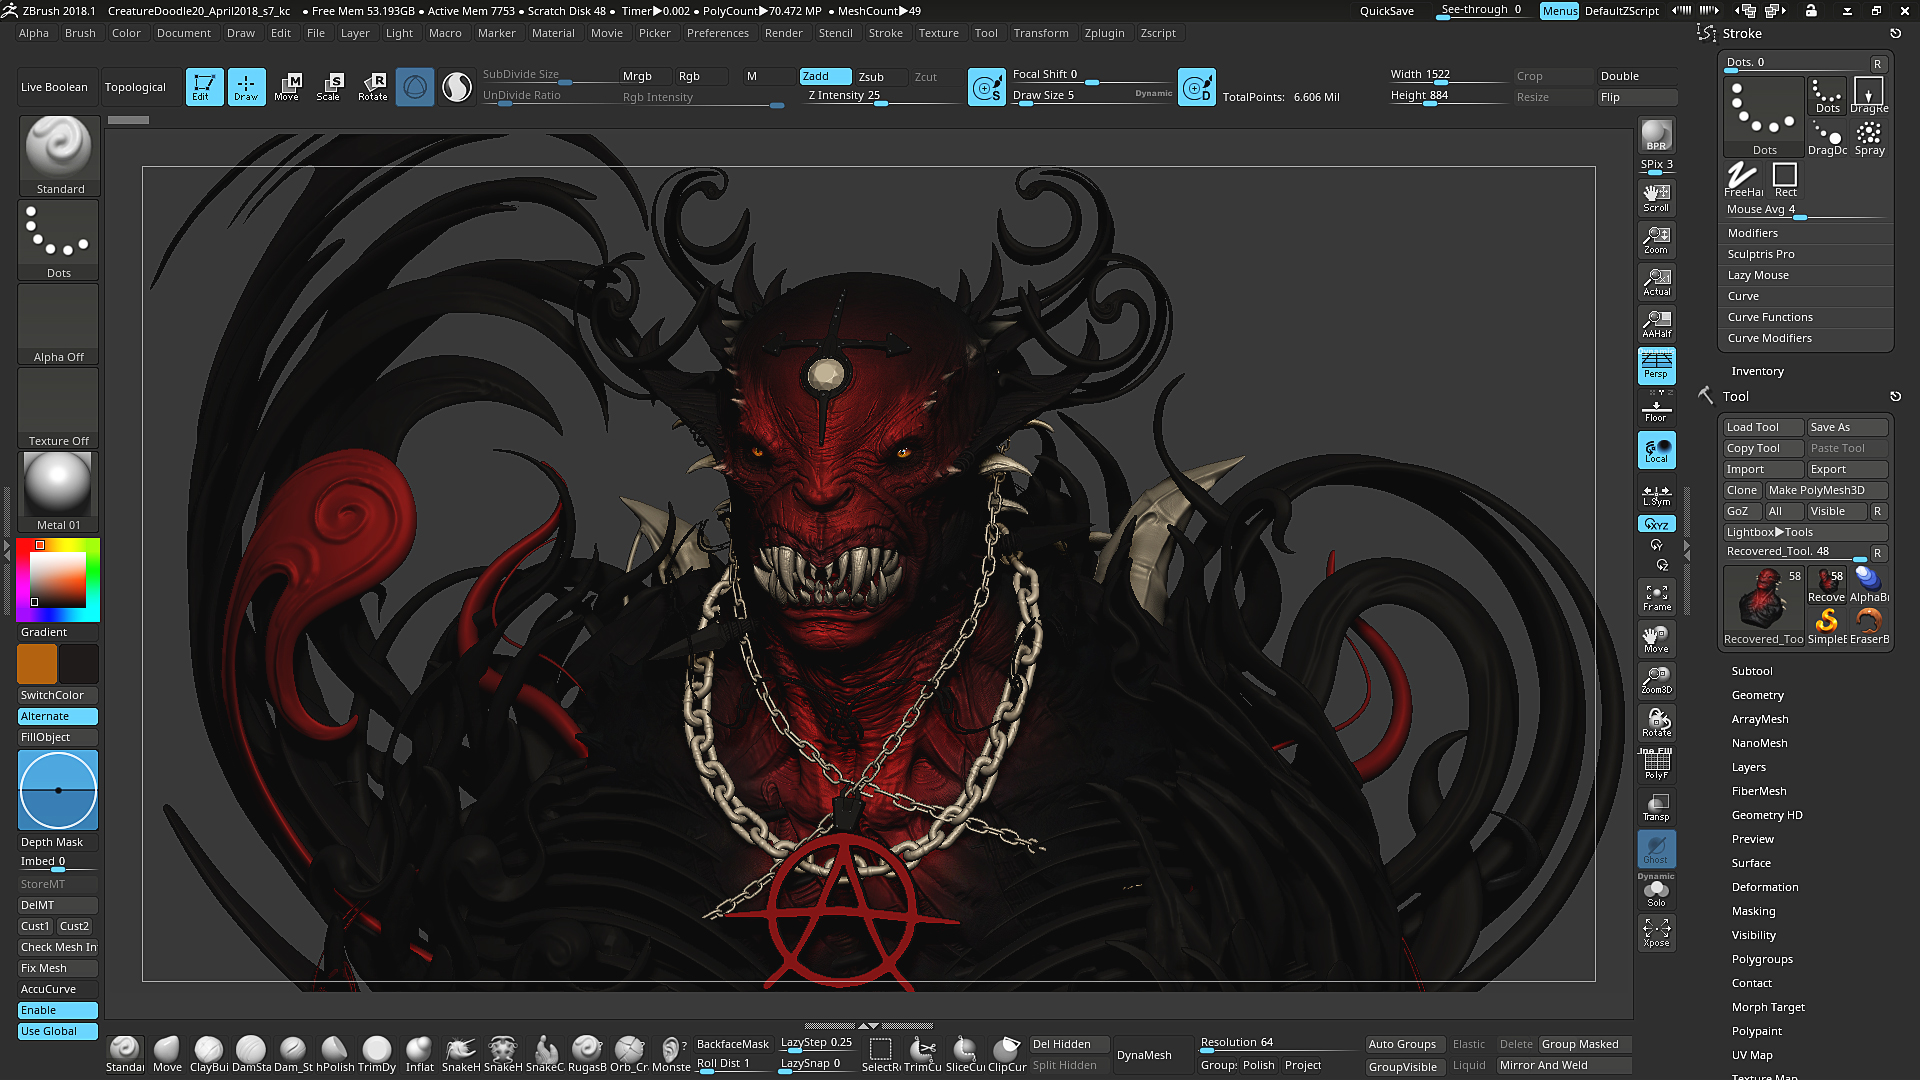This screenshot has height=1080, width=1920.
Task: Select the Recovered_Tool thumbnail
Action: (1764, 606)
